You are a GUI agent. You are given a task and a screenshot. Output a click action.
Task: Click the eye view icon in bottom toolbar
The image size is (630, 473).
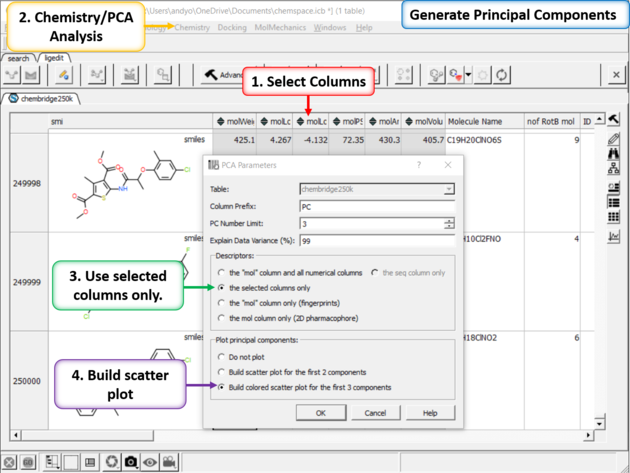(x=150, y=462)
